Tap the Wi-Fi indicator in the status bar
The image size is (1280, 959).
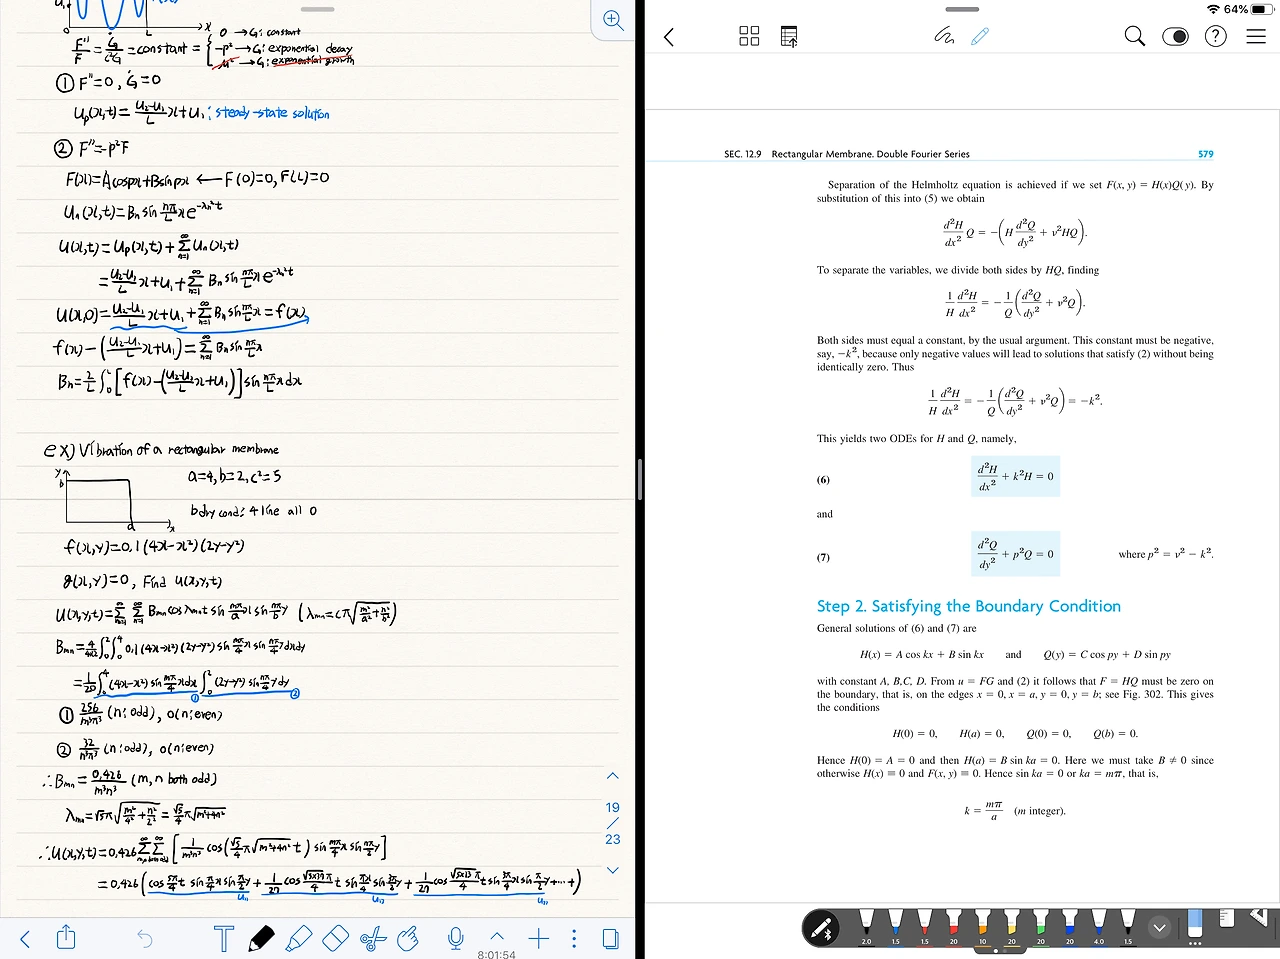(x=1213, y=9)
